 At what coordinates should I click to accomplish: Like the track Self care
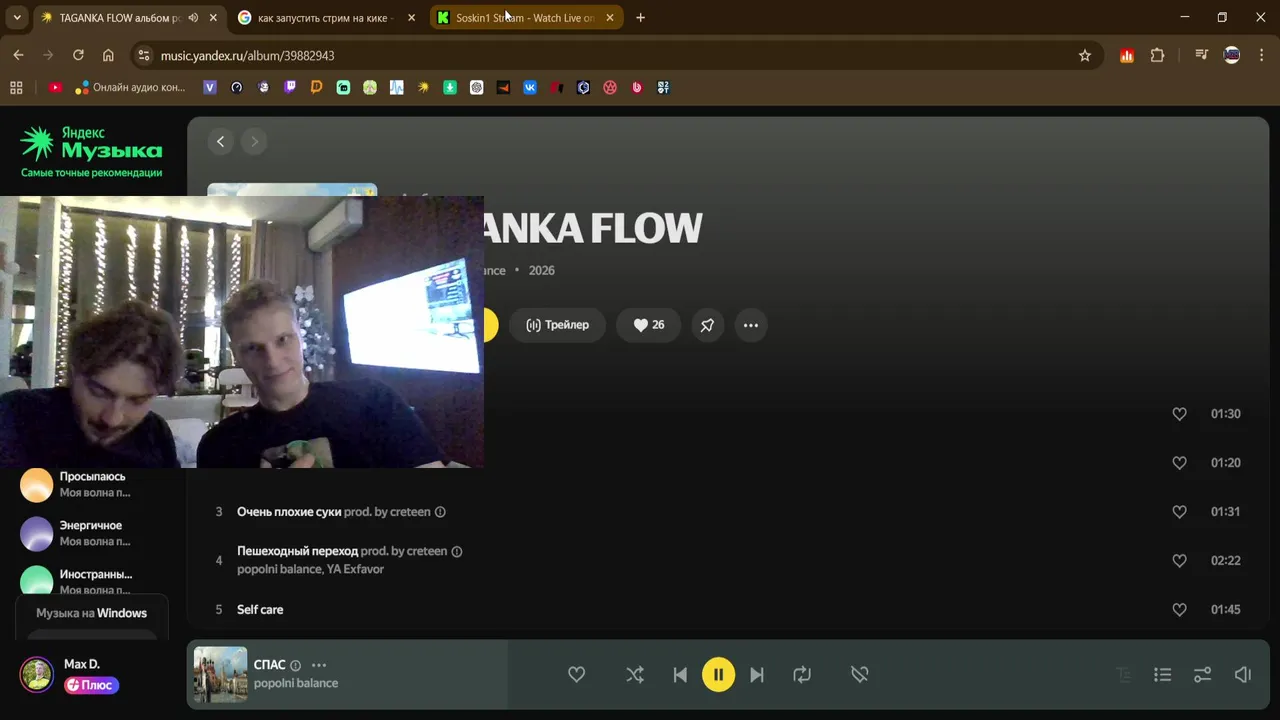pyautogui.click(x=1179, y=610)
